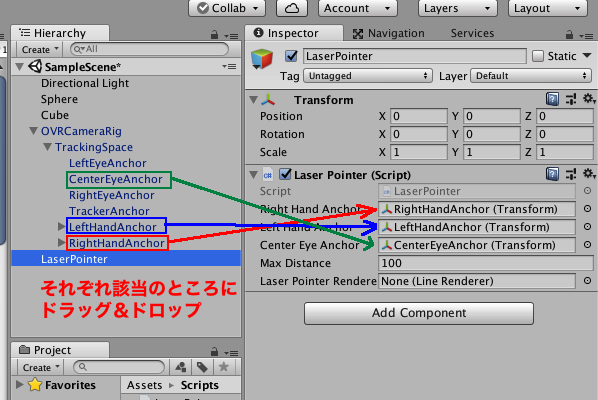598x400 pixels.
Task: Open the Hierarchy panel options menu
Action: 231,36
